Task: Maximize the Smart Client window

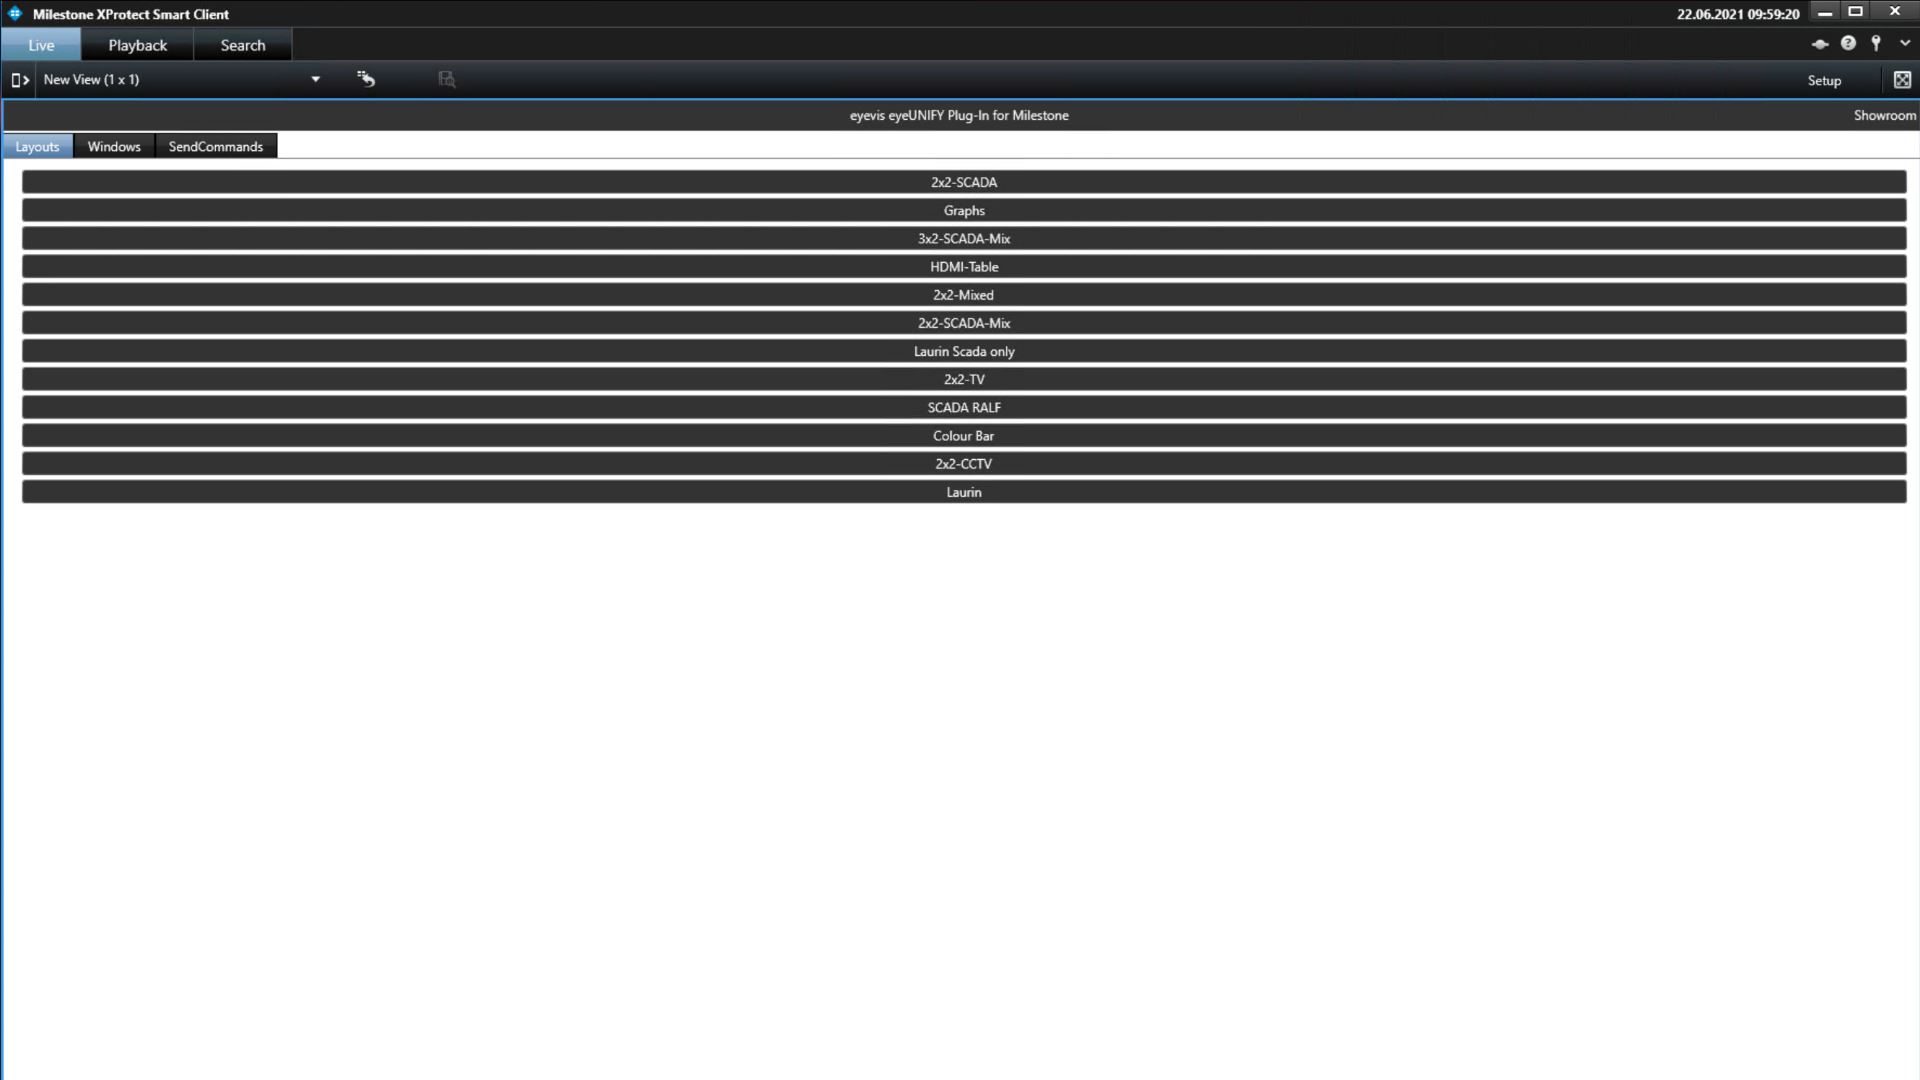Action: click(x=1856, y=12)
